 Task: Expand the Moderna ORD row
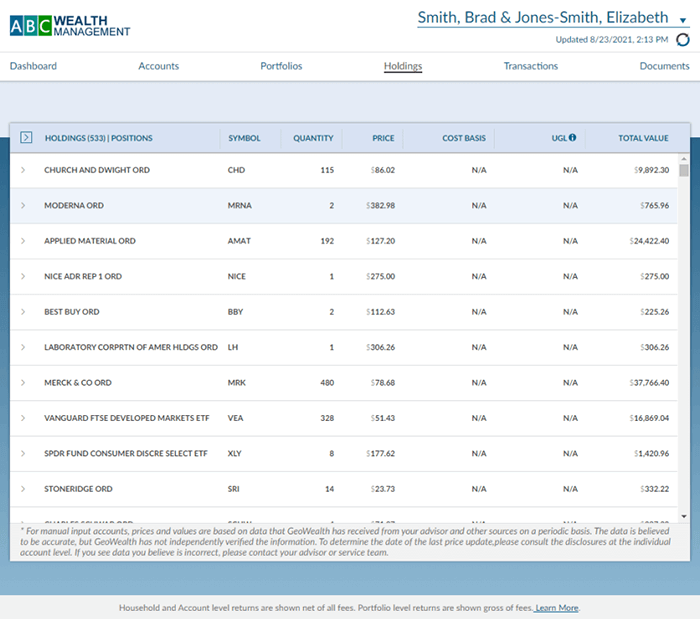[23, 205]
